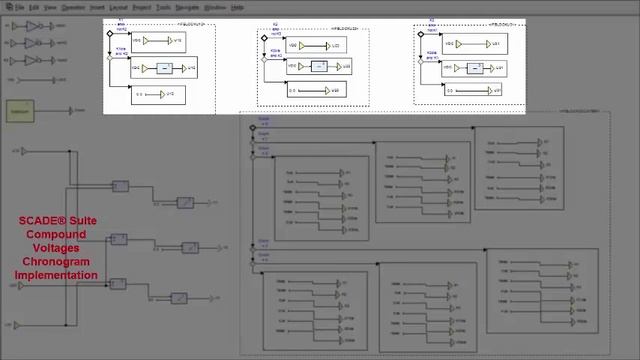Open the Window menu
640x360 pixels.
click(215, 7)
